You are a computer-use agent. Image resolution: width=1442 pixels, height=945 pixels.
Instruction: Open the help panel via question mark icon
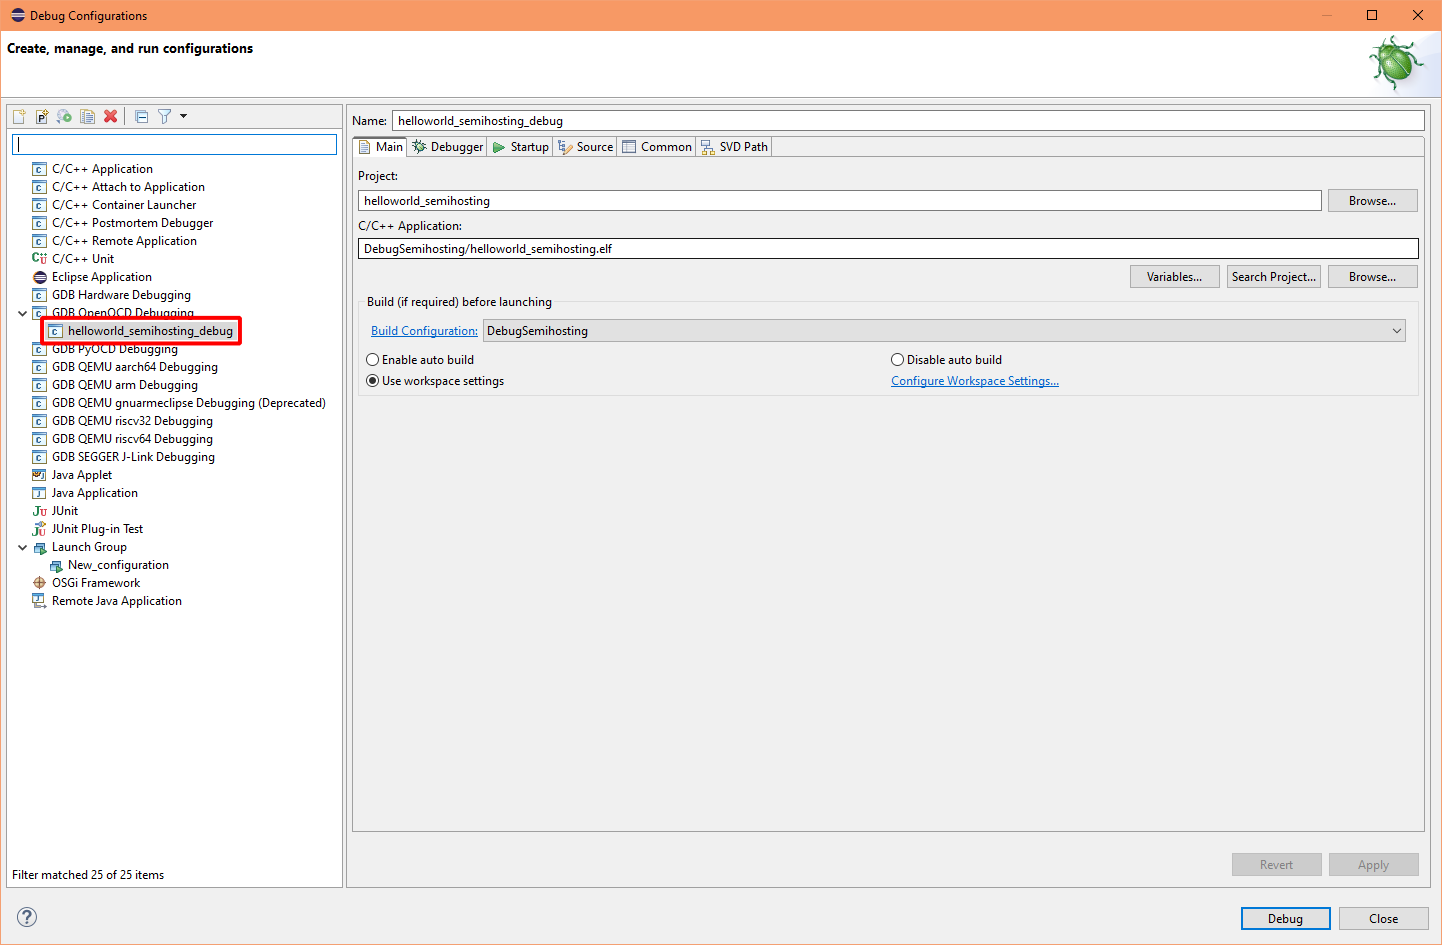click(x=26, y=917)
